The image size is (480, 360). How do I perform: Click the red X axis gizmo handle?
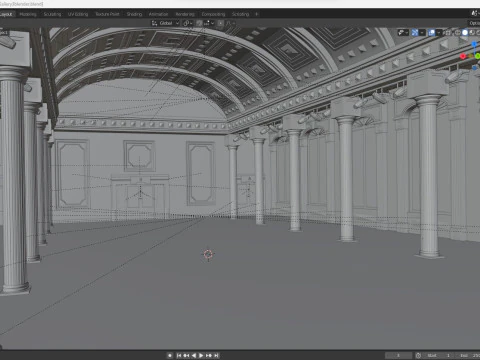(463, 56)
